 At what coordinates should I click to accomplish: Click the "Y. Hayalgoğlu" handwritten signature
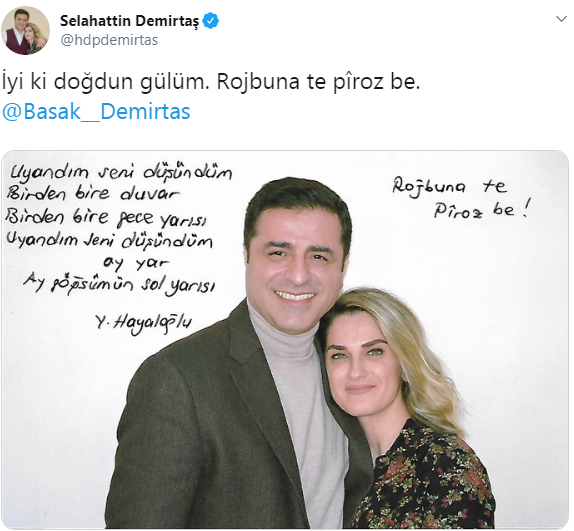click(x=144, y=323)
